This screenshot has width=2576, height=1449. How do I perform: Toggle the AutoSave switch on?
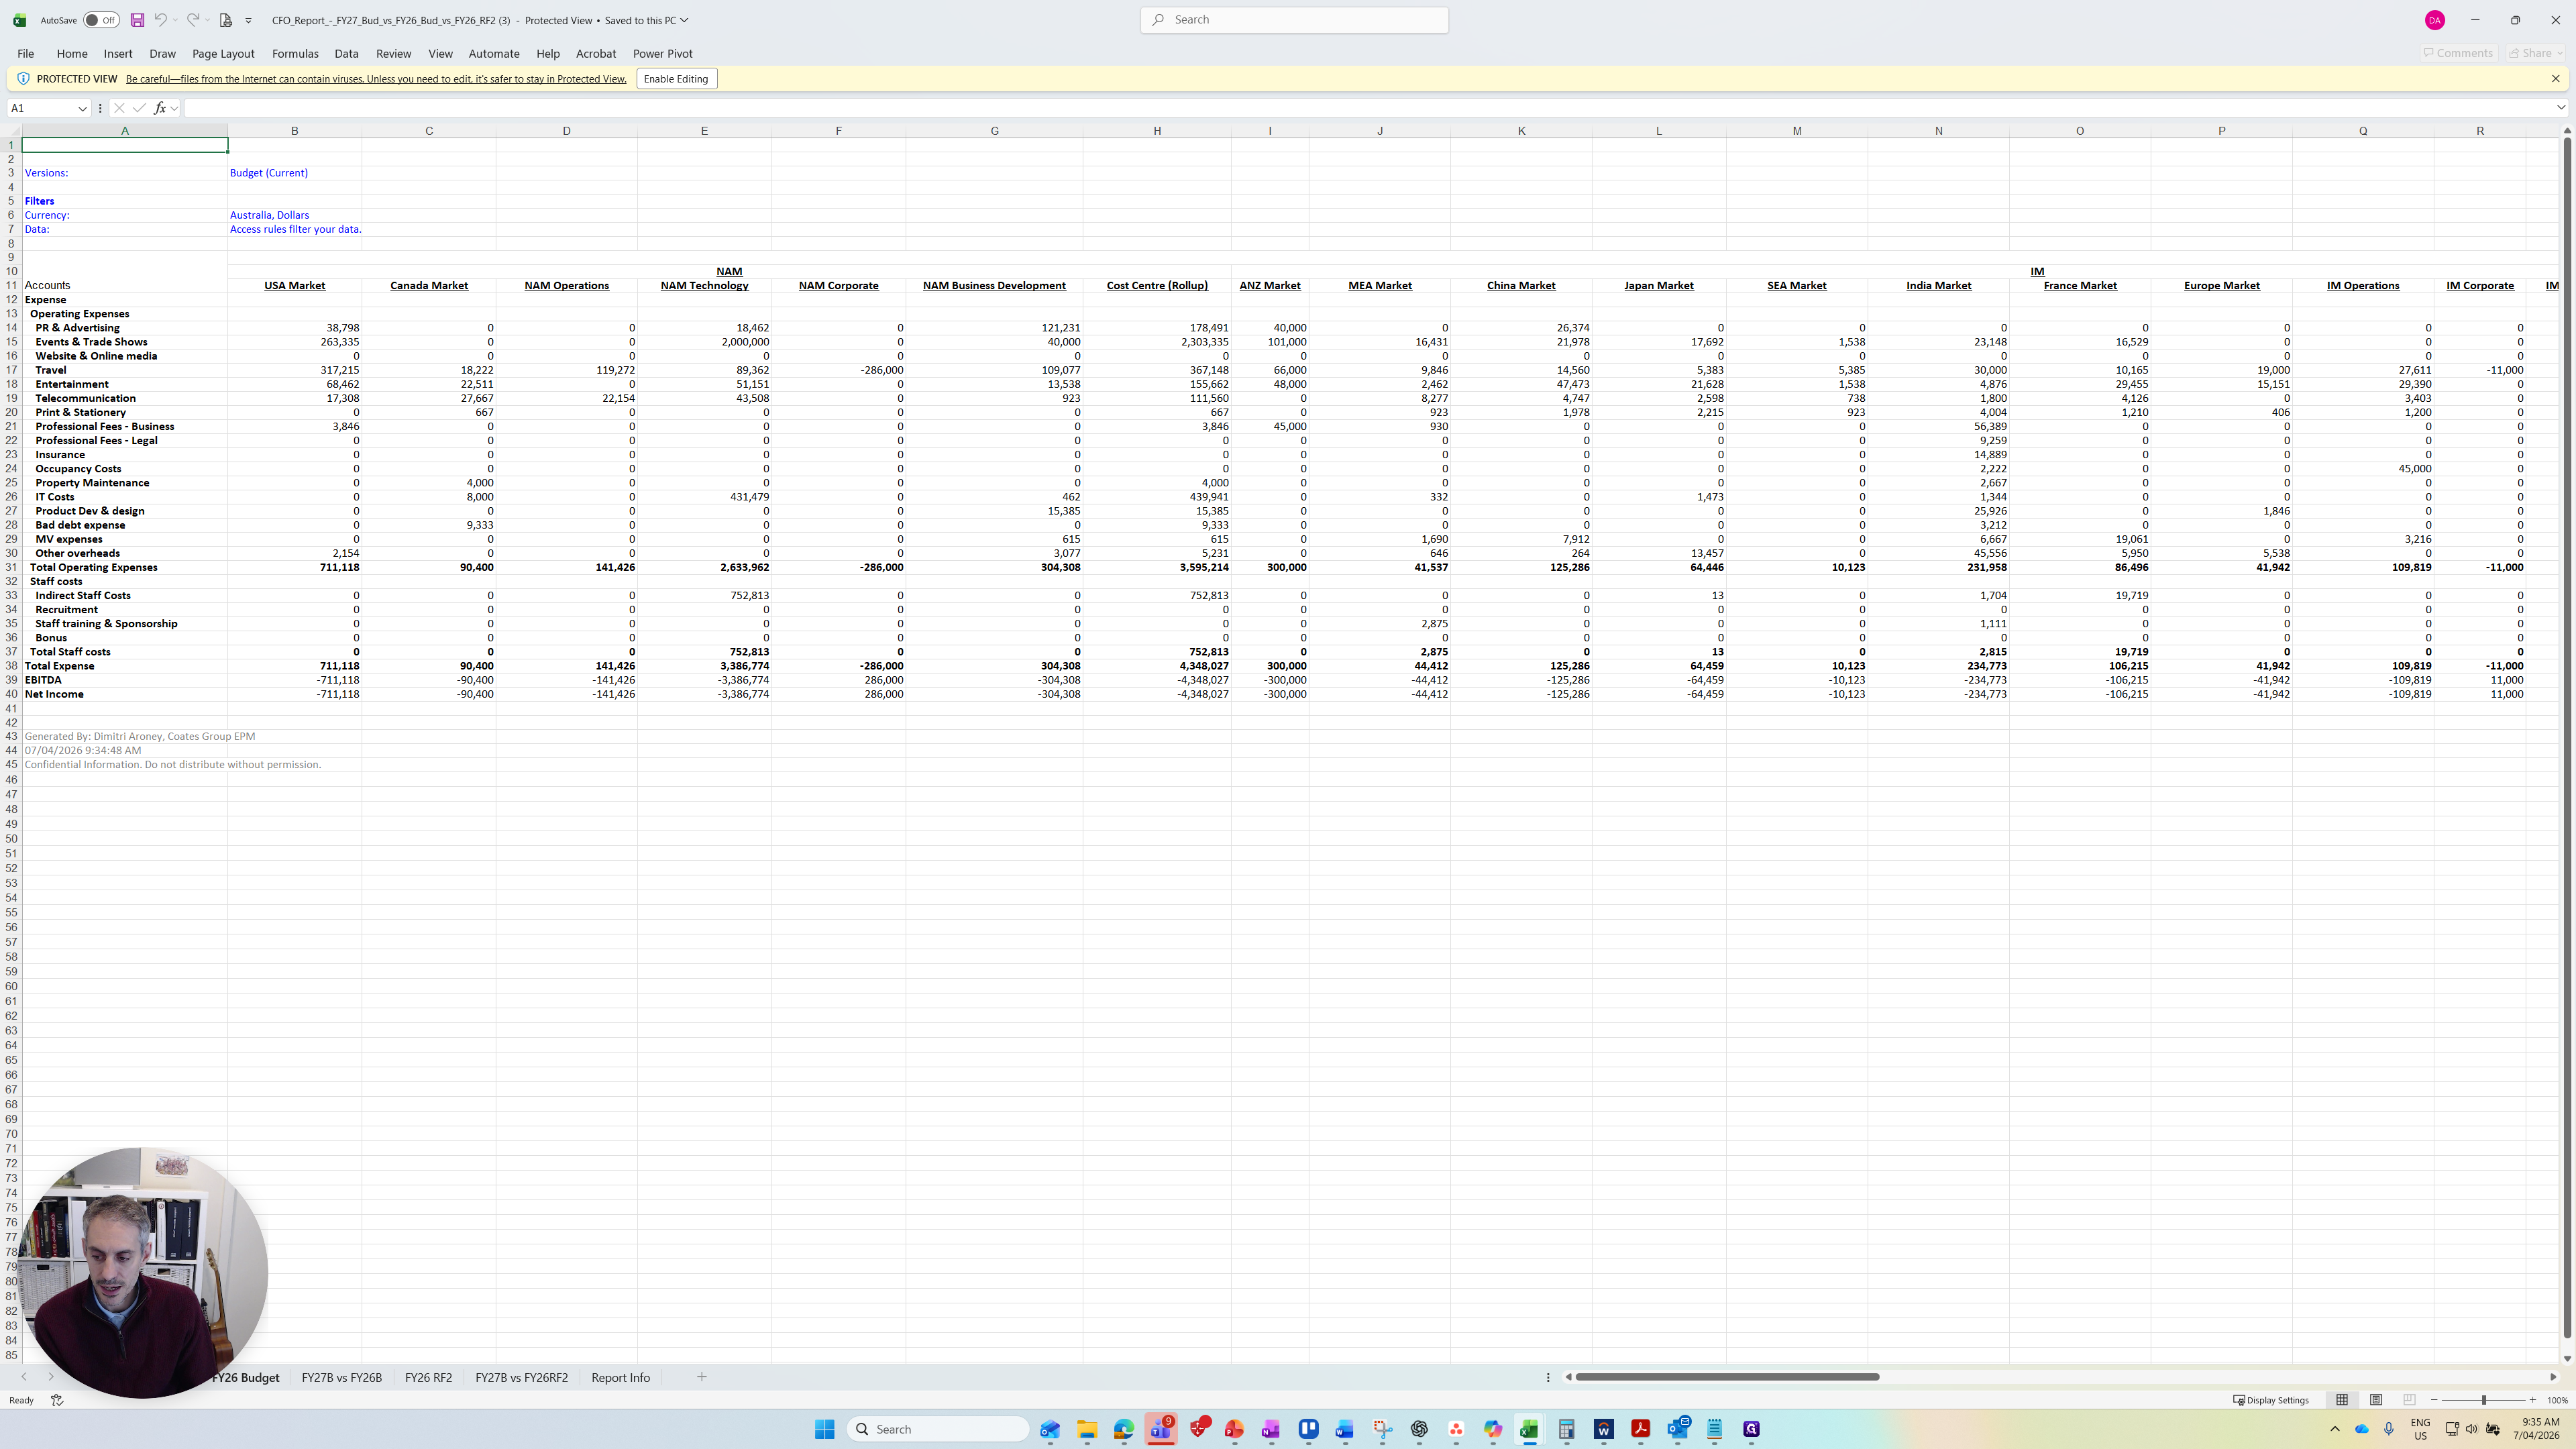click(101, 20)
